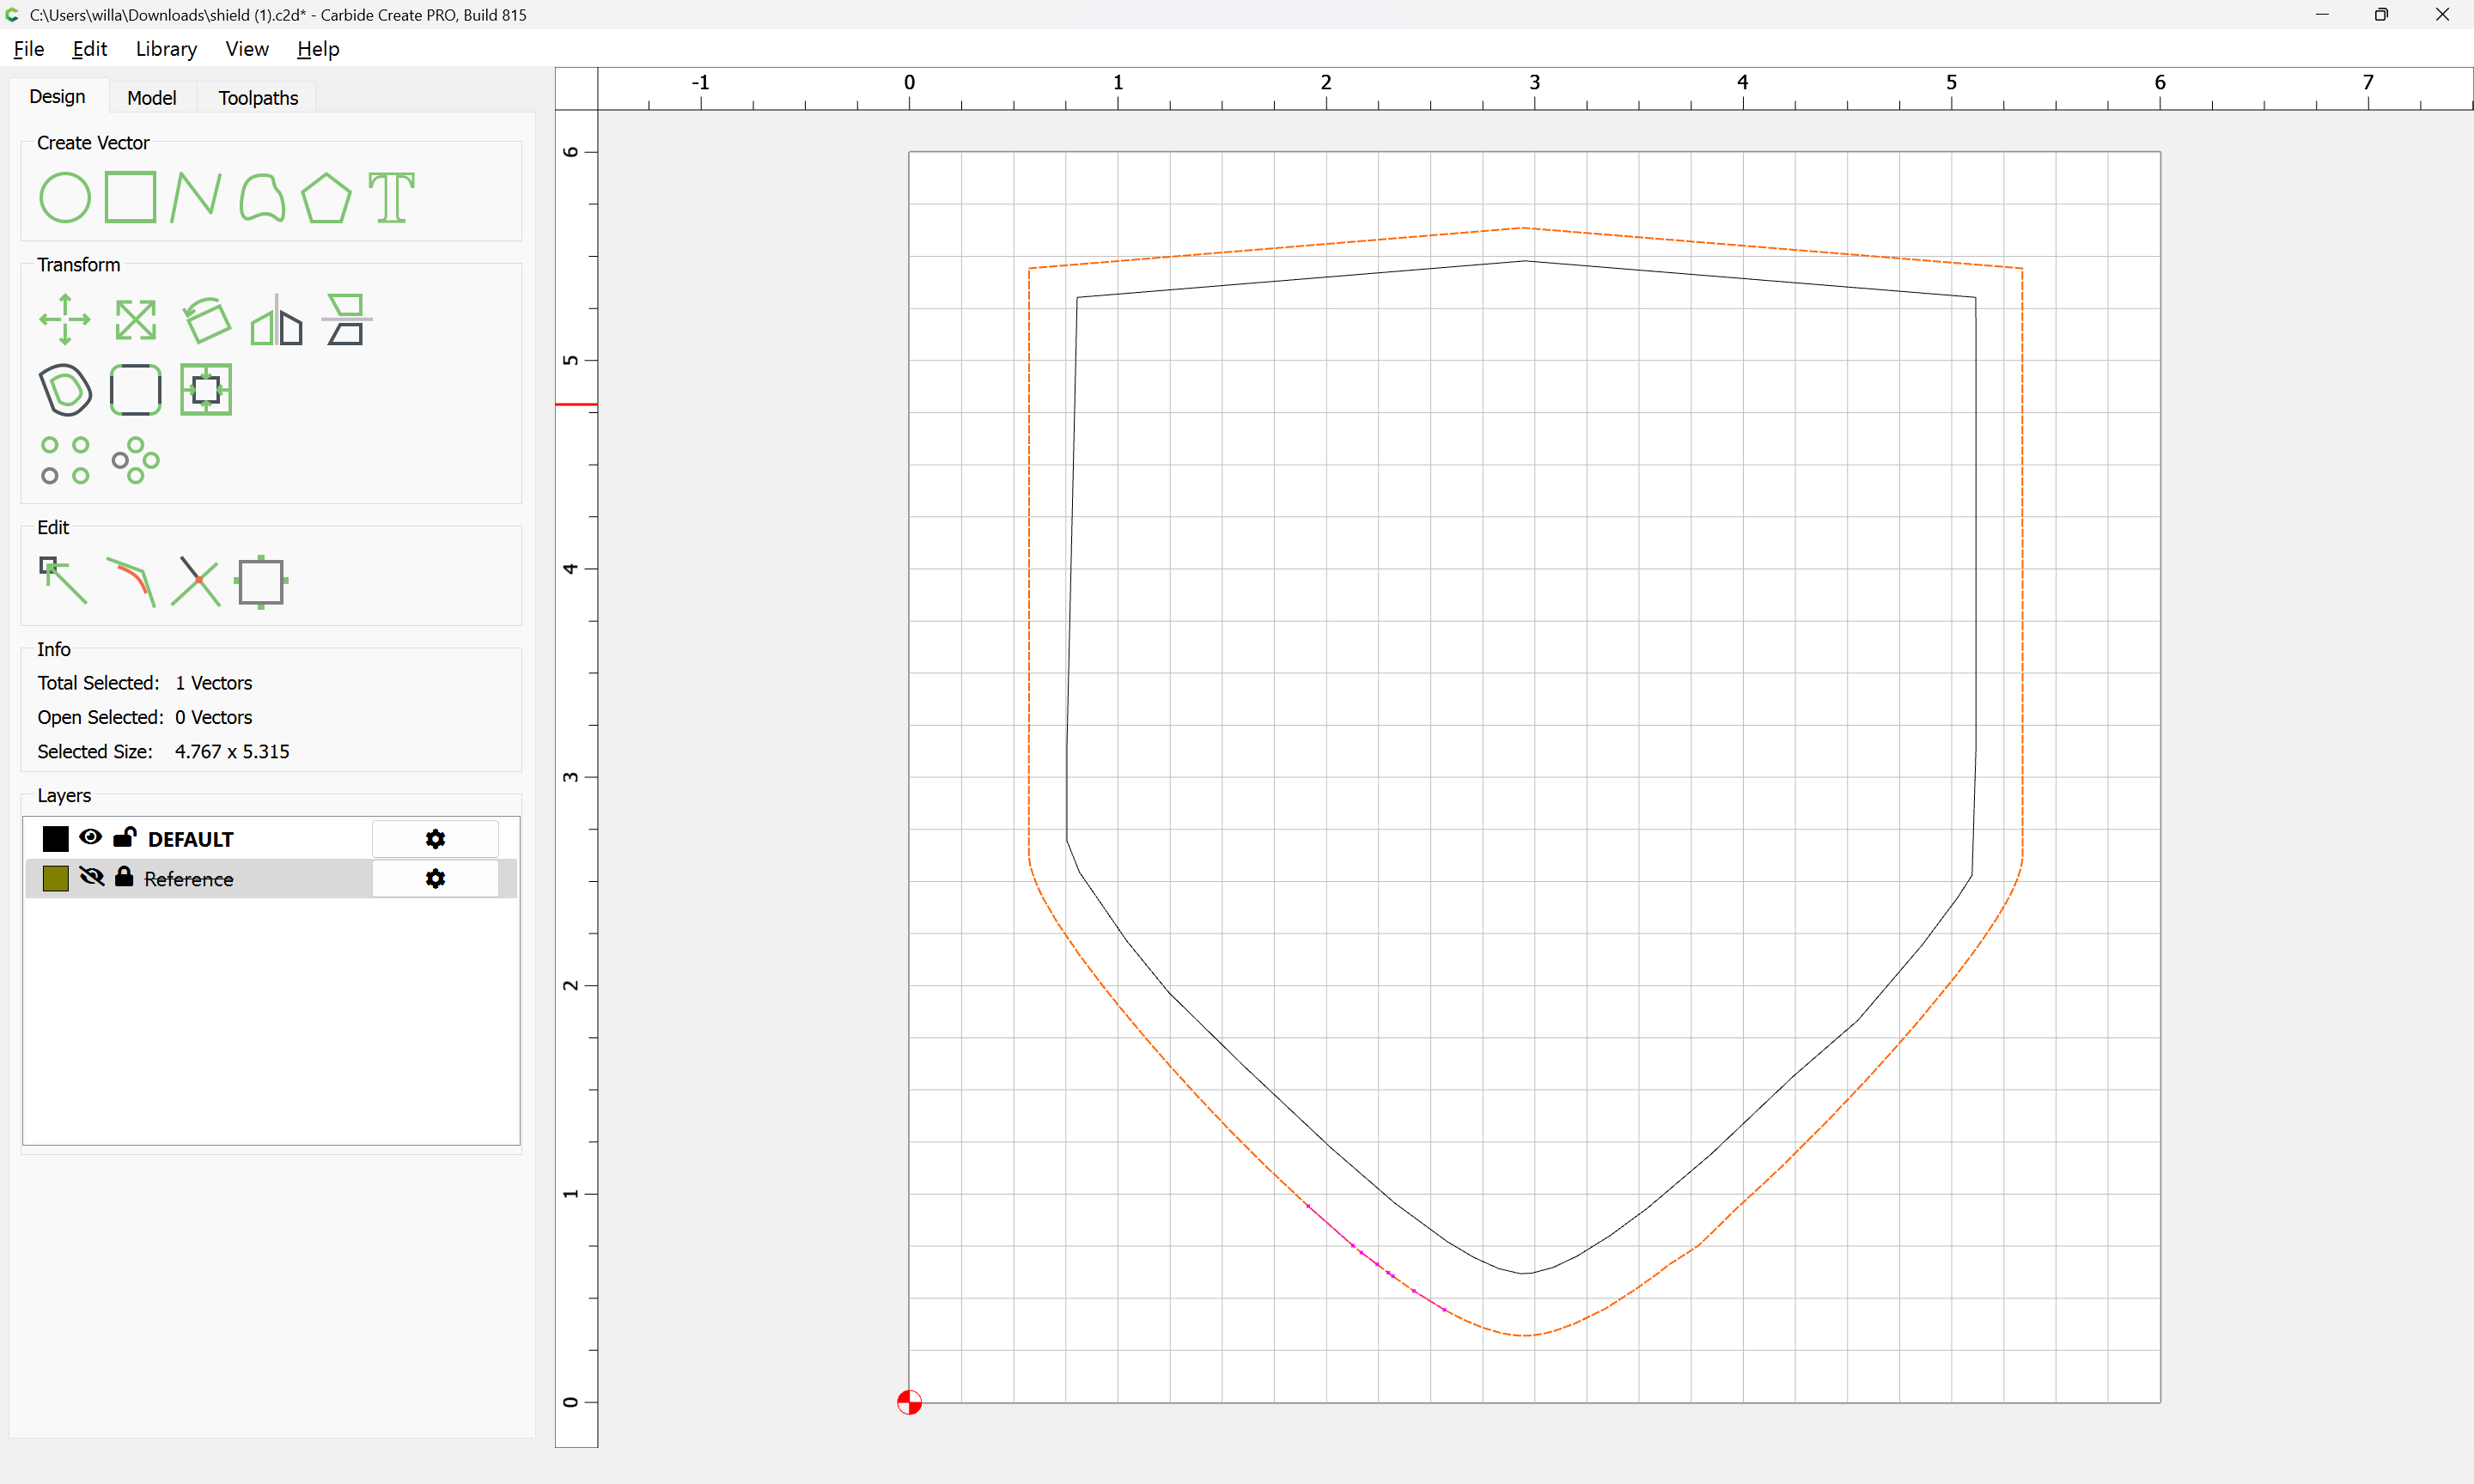Toggle DEFAULT layer visibility eye

tap(90, 837)
